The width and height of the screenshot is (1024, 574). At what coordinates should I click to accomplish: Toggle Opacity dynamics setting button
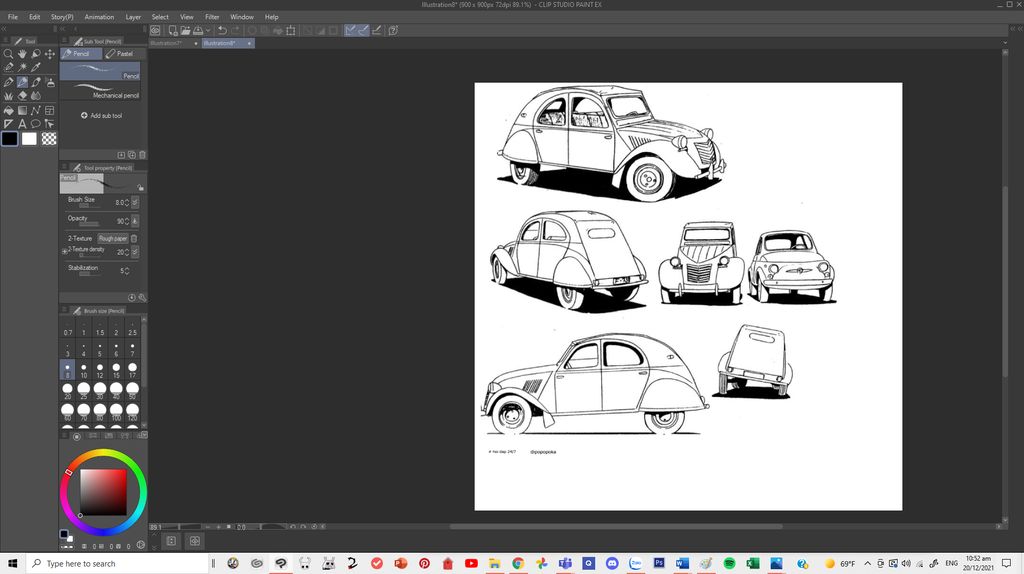[135, 221]
